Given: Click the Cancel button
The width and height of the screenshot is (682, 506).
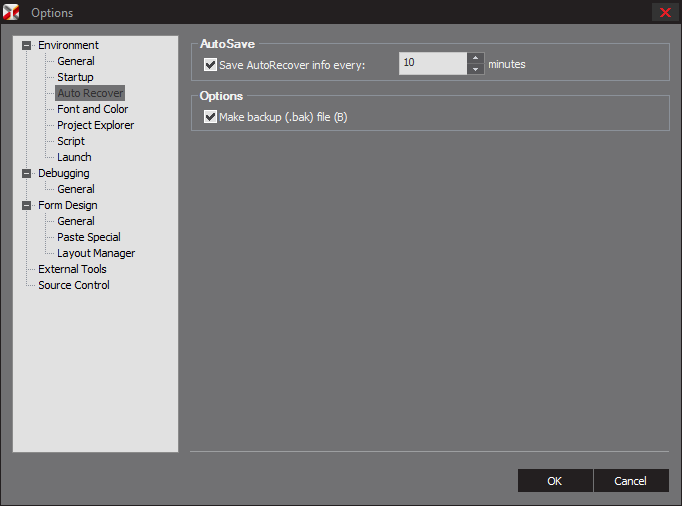Looking at the screenshot, I should point(631,481).
